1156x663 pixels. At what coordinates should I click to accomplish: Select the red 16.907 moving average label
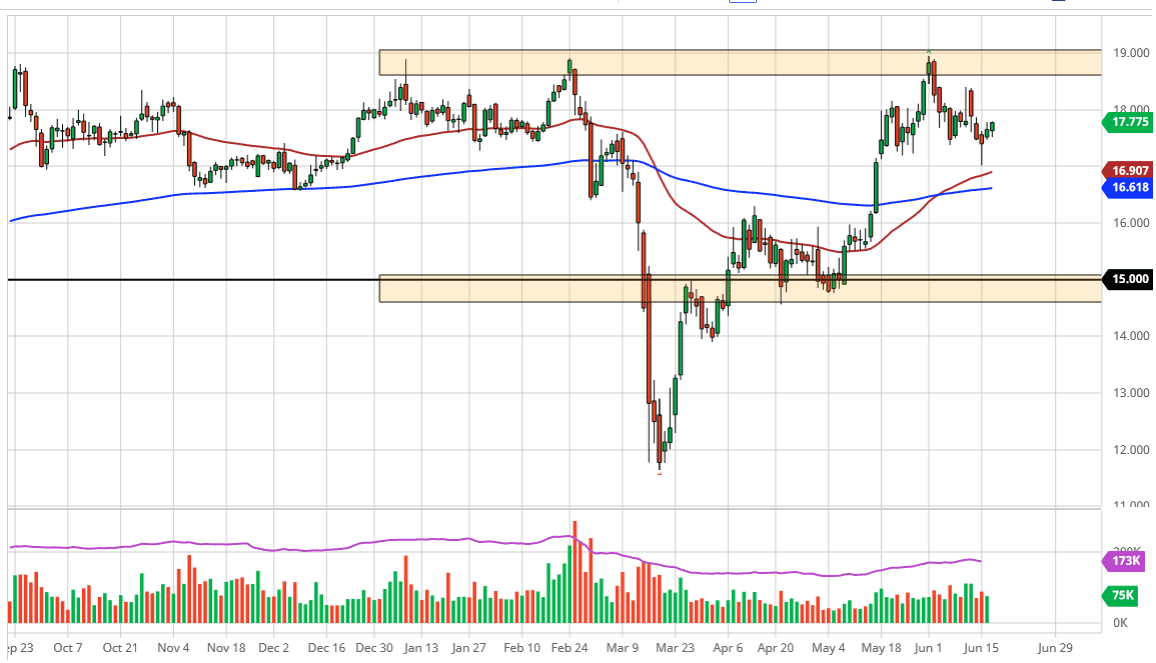click(x=1125, y=171)
